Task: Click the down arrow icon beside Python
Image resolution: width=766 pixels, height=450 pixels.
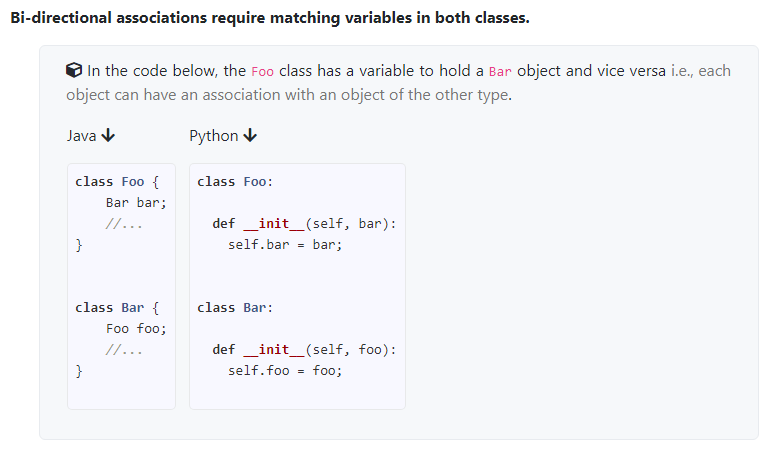Action: (250, 135)
